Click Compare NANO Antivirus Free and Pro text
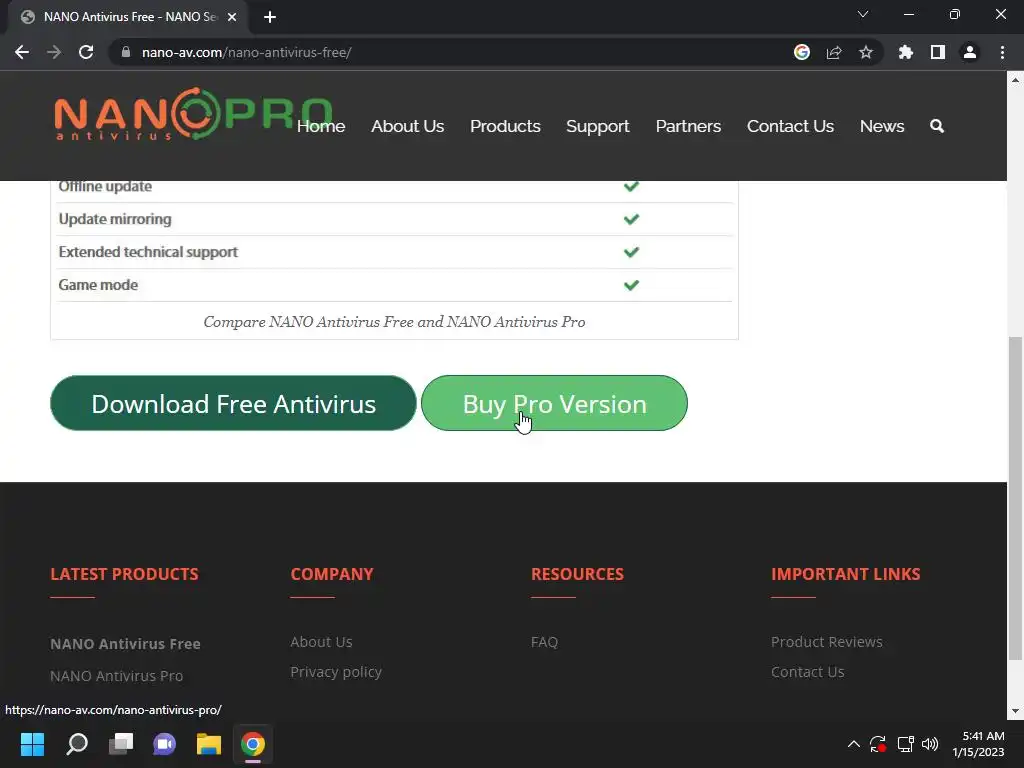Screen dimensions: 1024x768 (x=394, y=321)
